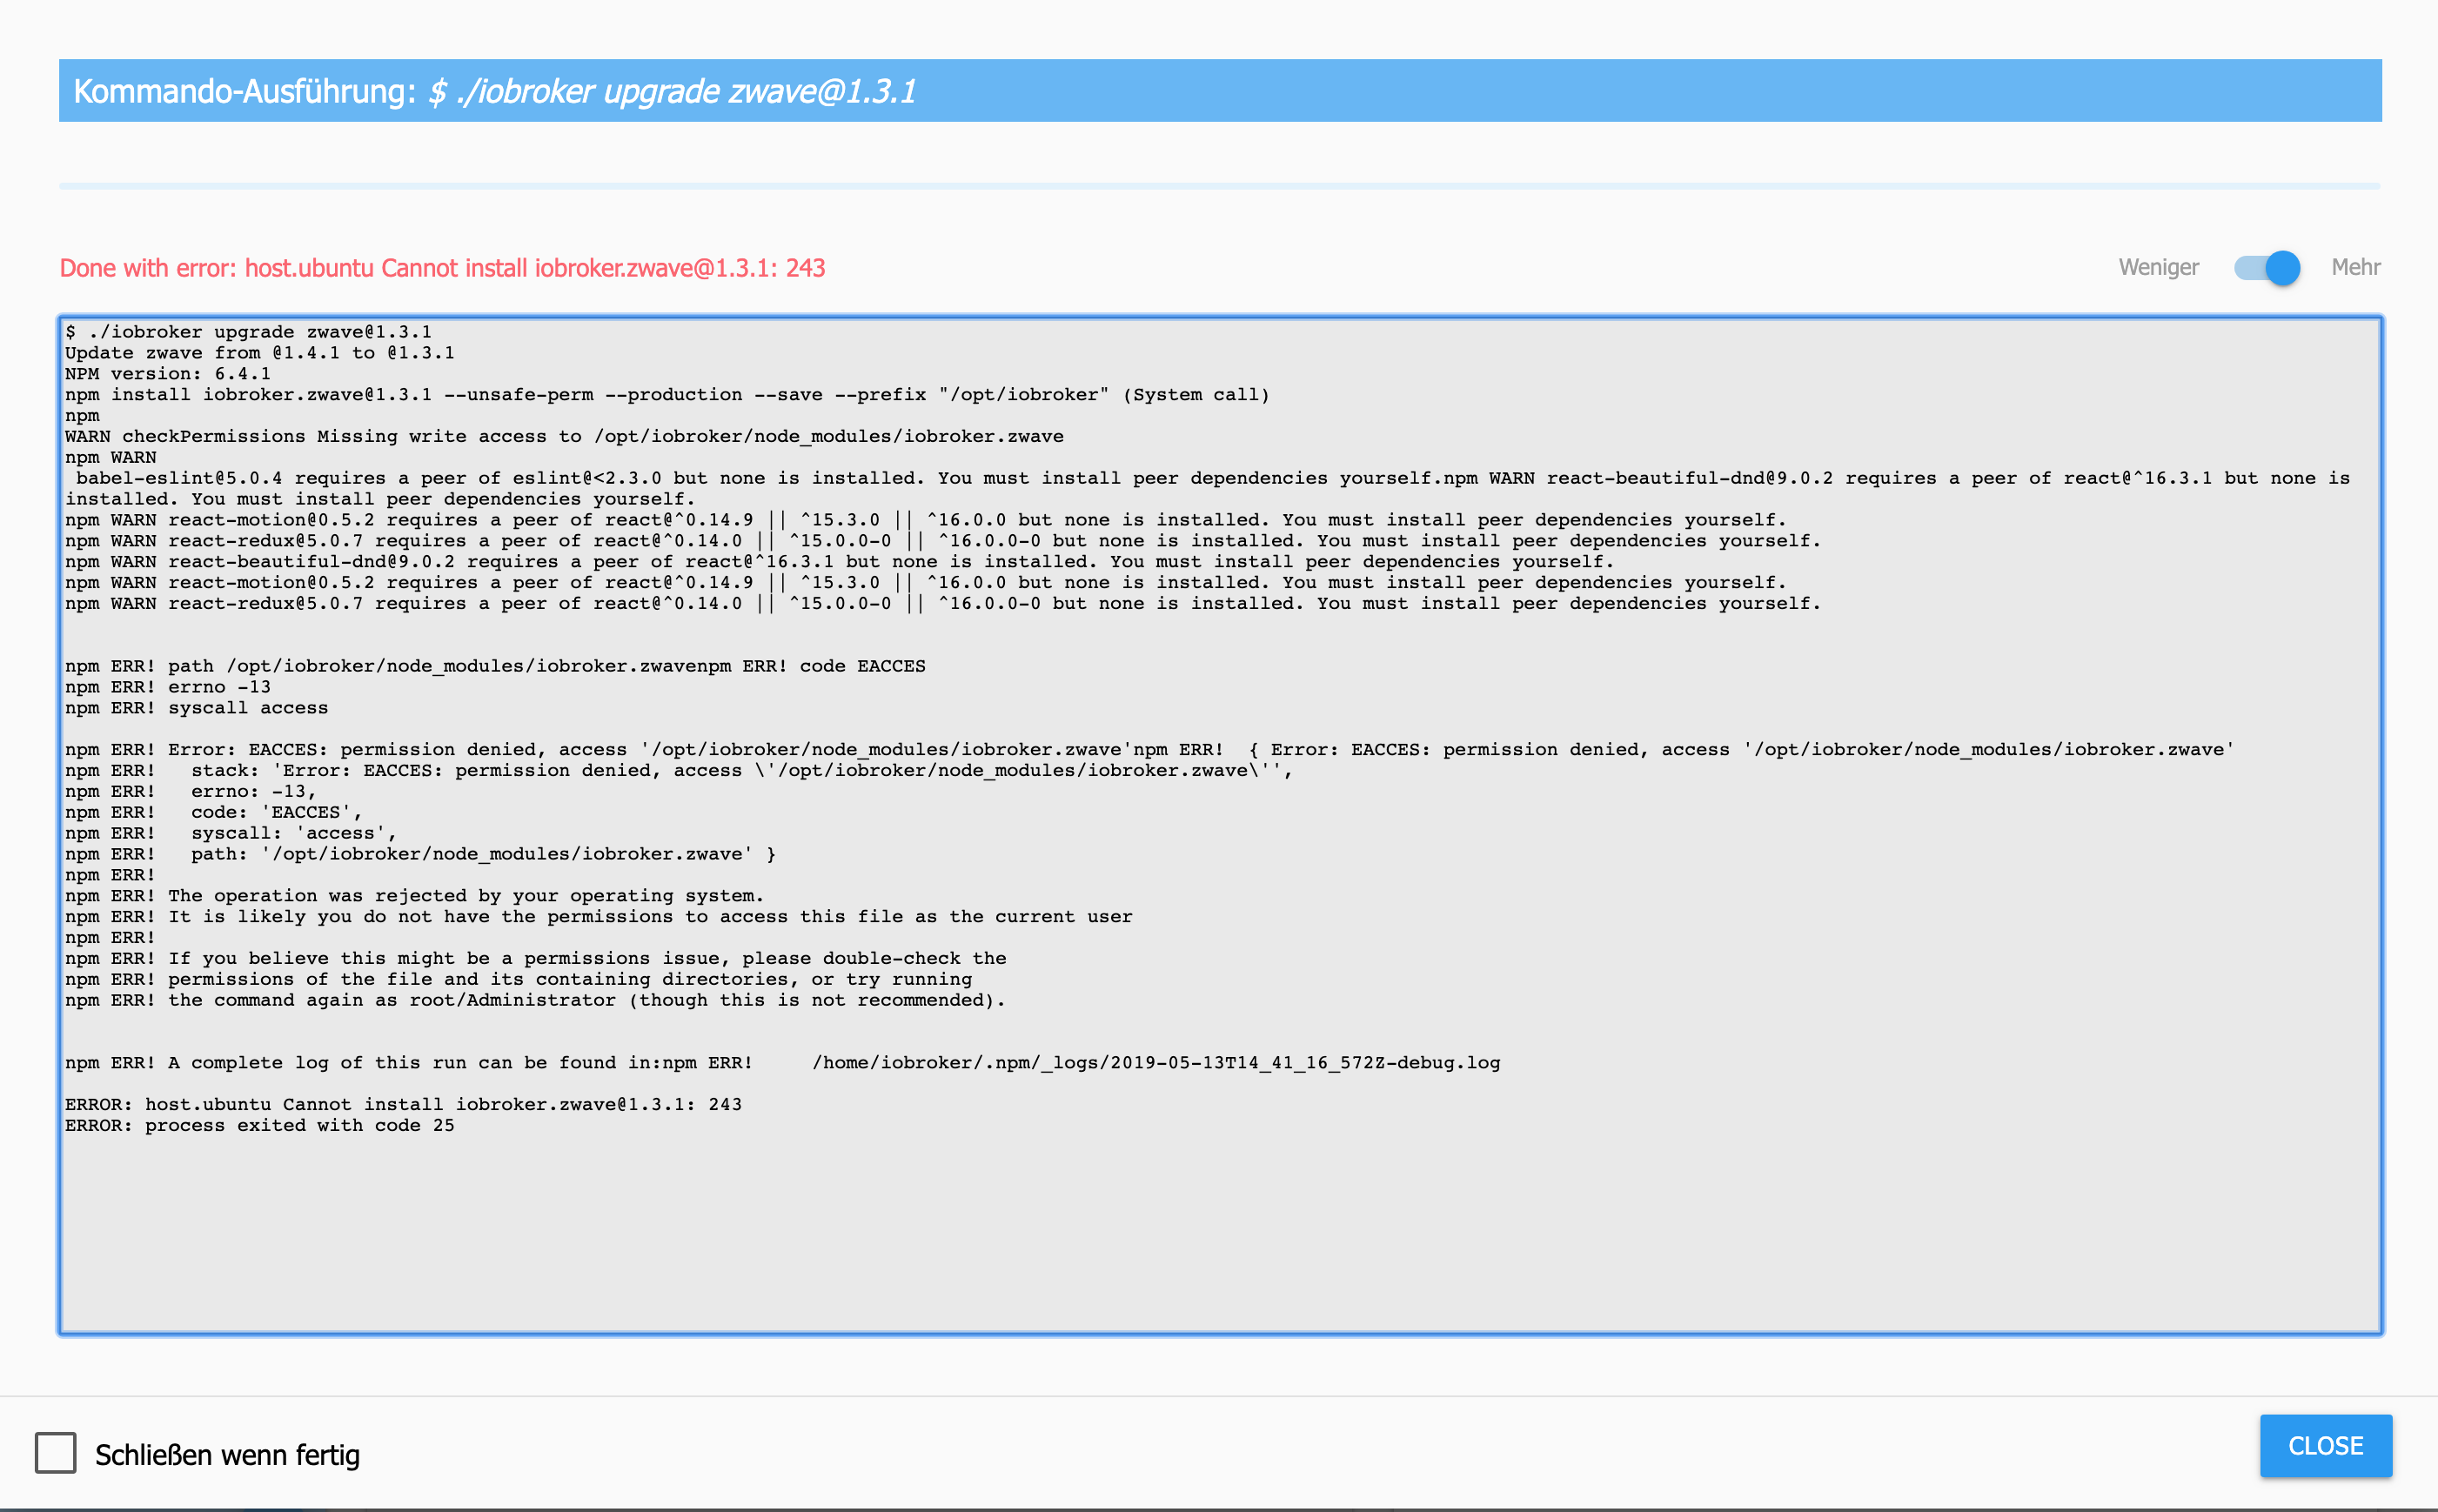Click the 'npm install iobroker.zwave@1.3.1' log line
The height and width of the screenshot is (1512, 2438).
[666, 395]
